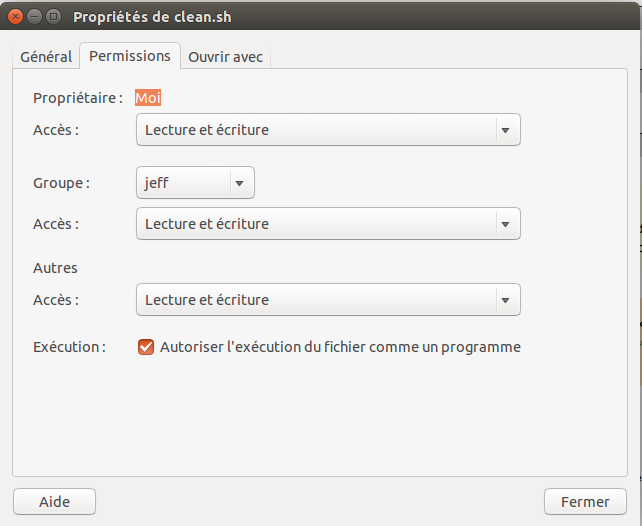Click the arrow of the Autres access dropdown
Screen dimensions: 642x526
[505, 300]
